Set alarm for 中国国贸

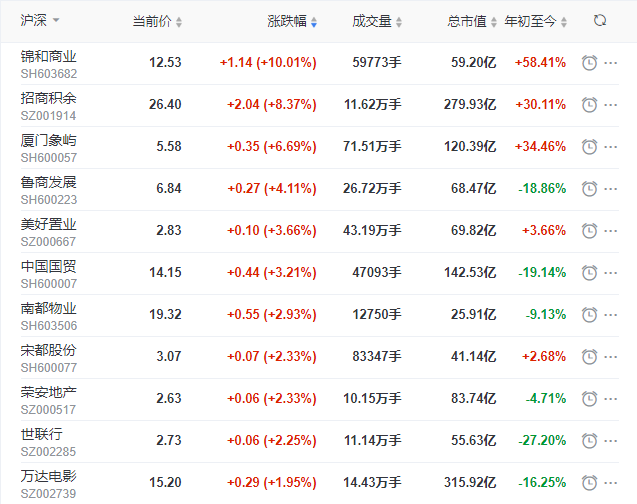click(x=589, y=273)
